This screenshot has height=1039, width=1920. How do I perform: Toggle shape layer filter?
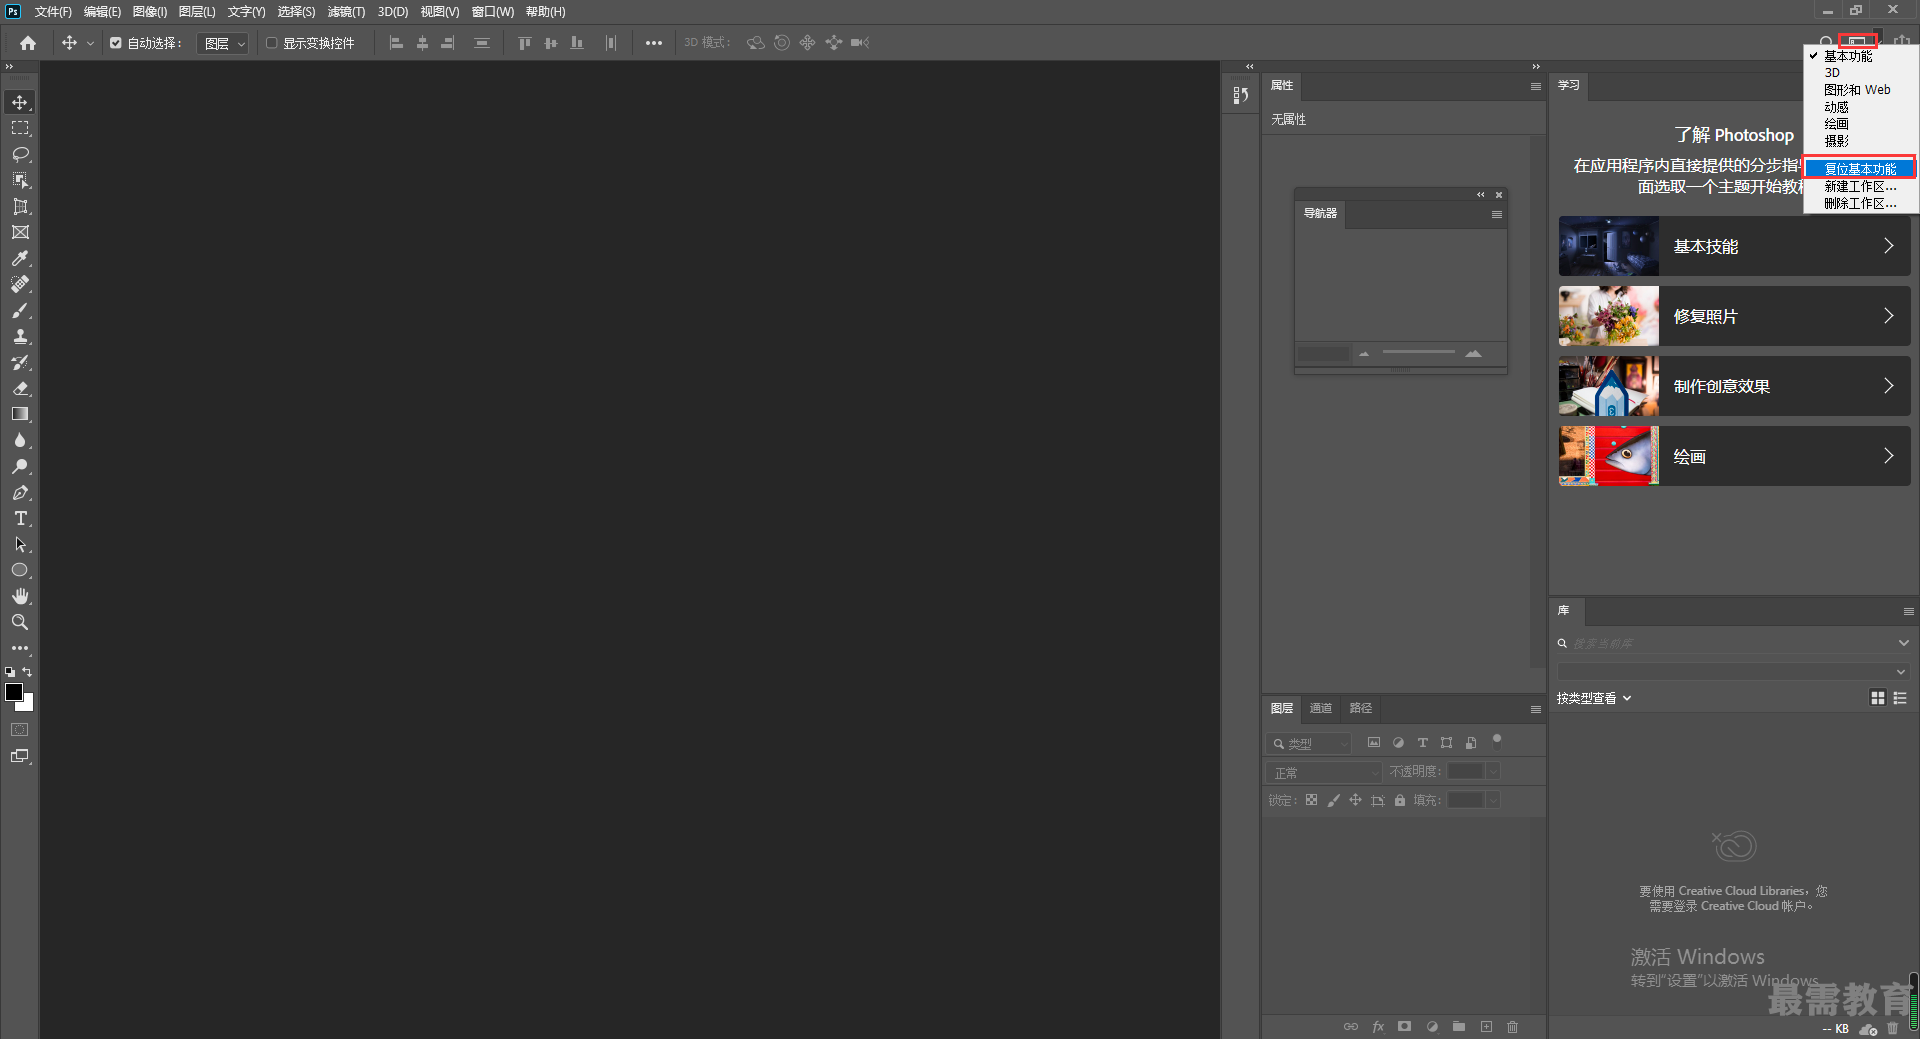(x=1446, y=743)
